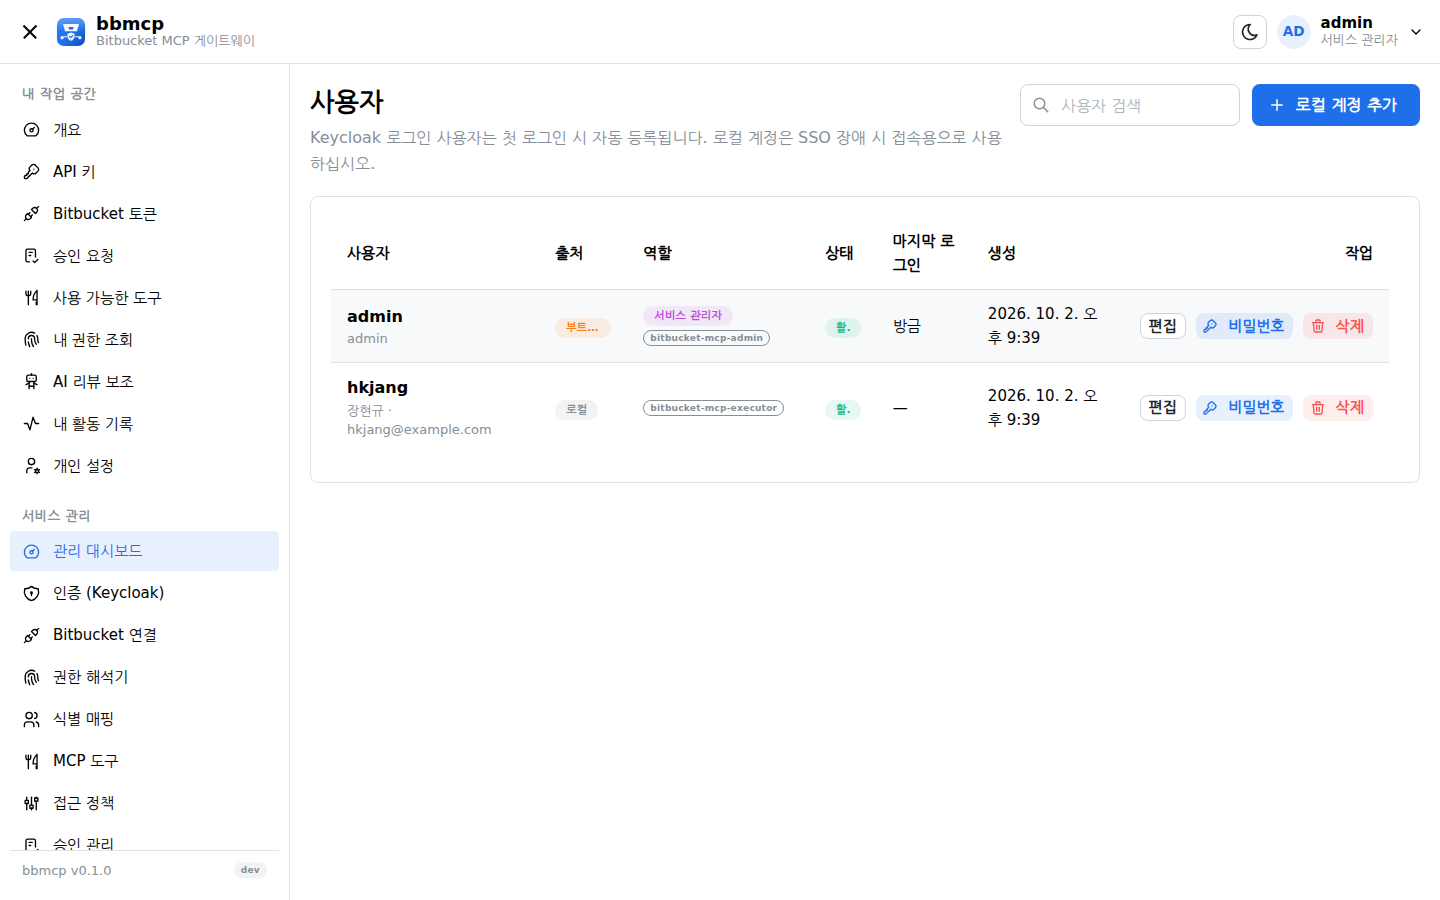Screen dimensions: 1440x900
Task: Click 편집 for the admin user
Action: tap(1163, 326)
